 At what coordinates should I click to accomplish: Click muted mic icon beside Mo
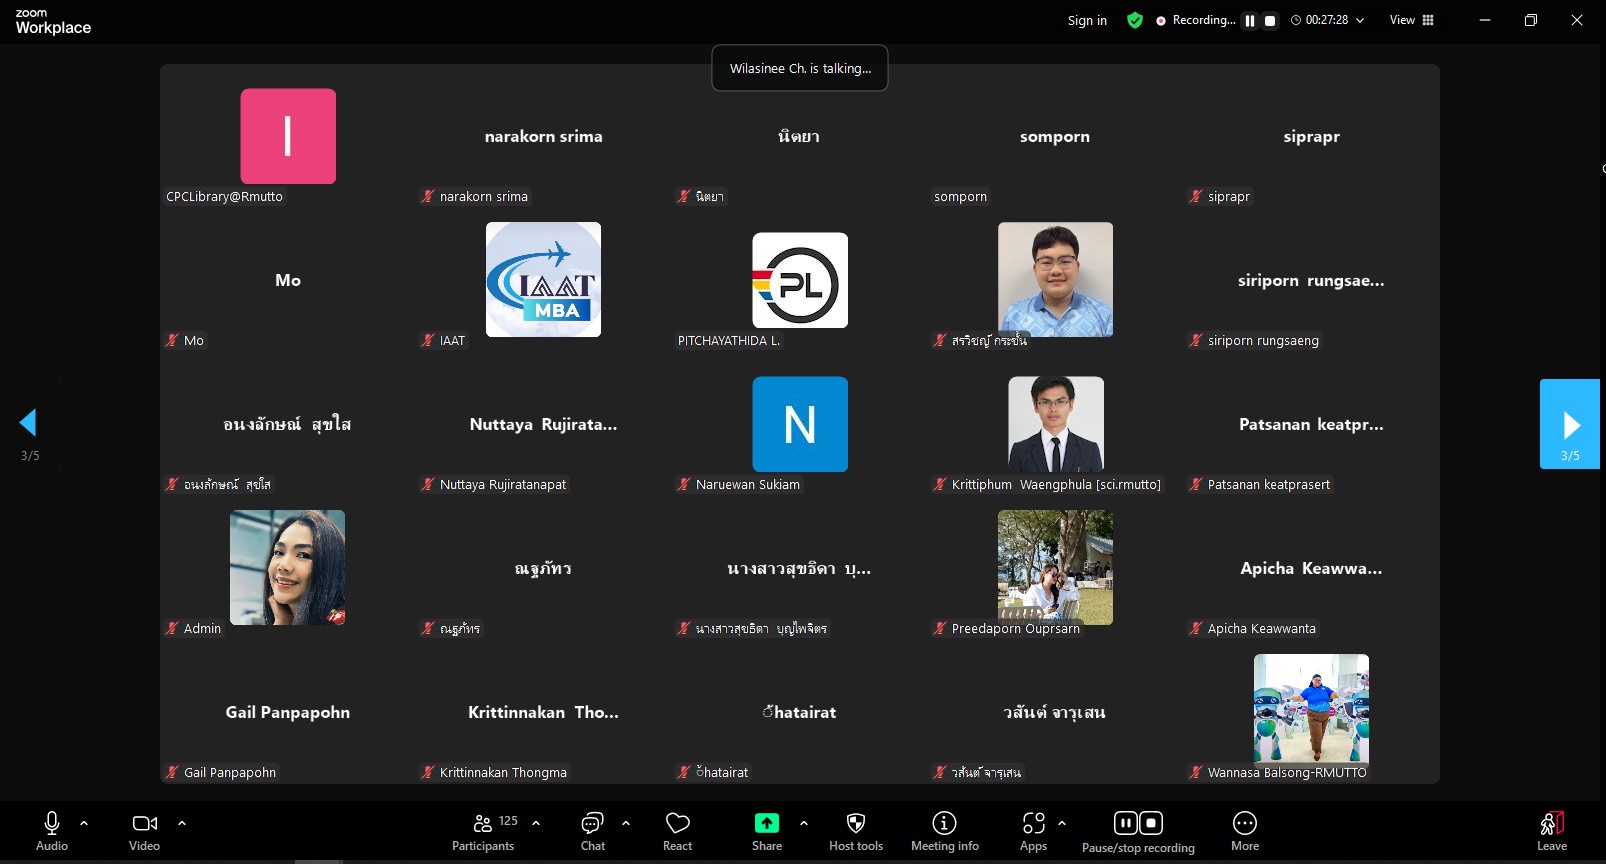pyautogui.click(x=172, y=340)
